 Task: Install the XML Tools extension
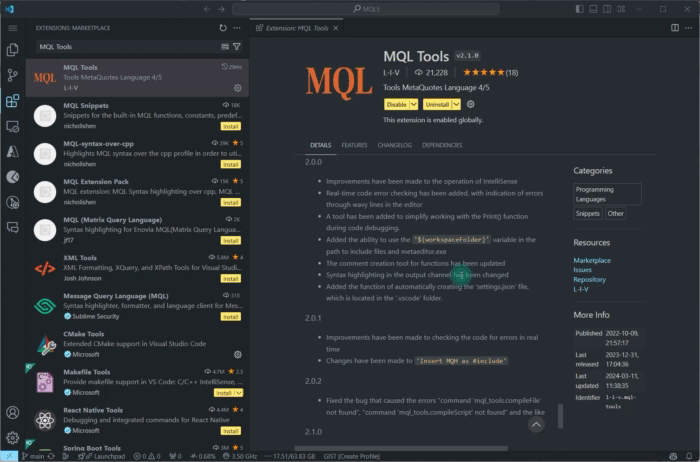coord(231,279)
